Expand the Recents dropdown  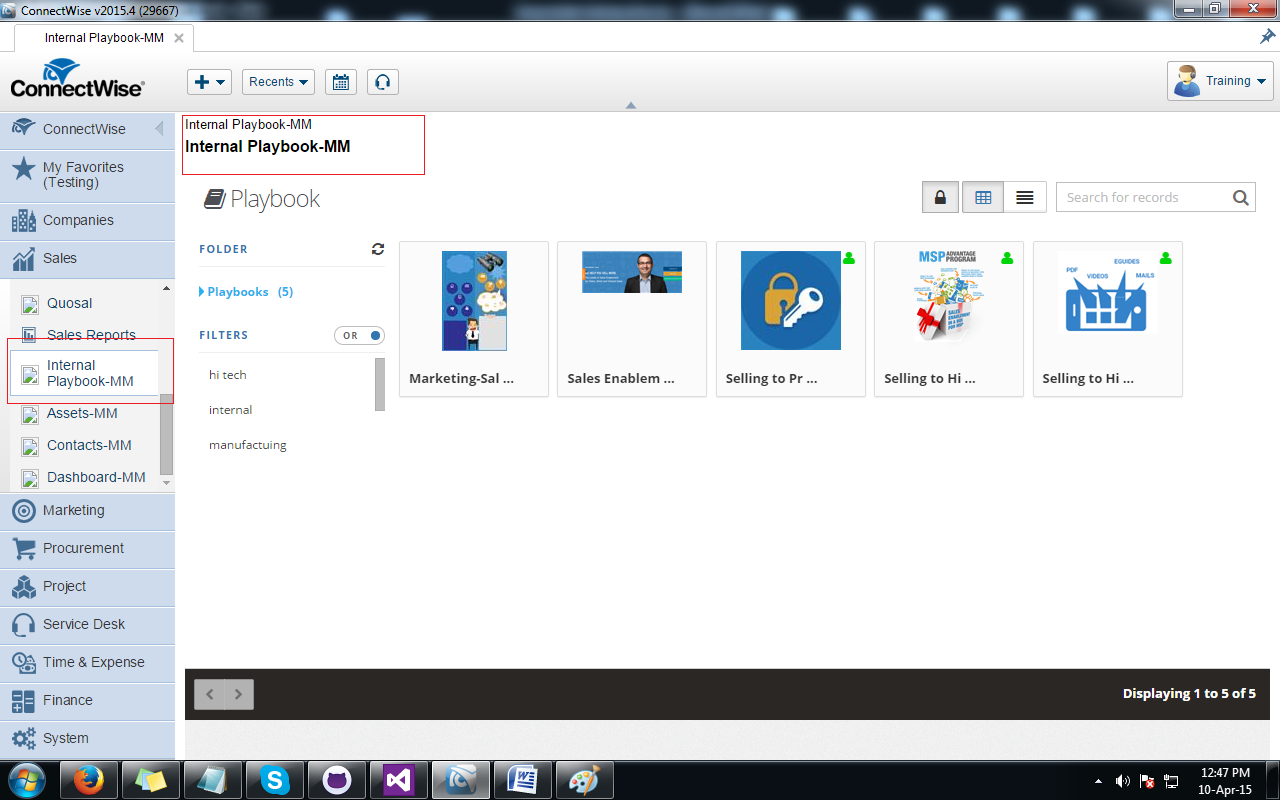(x=278, y=82)
